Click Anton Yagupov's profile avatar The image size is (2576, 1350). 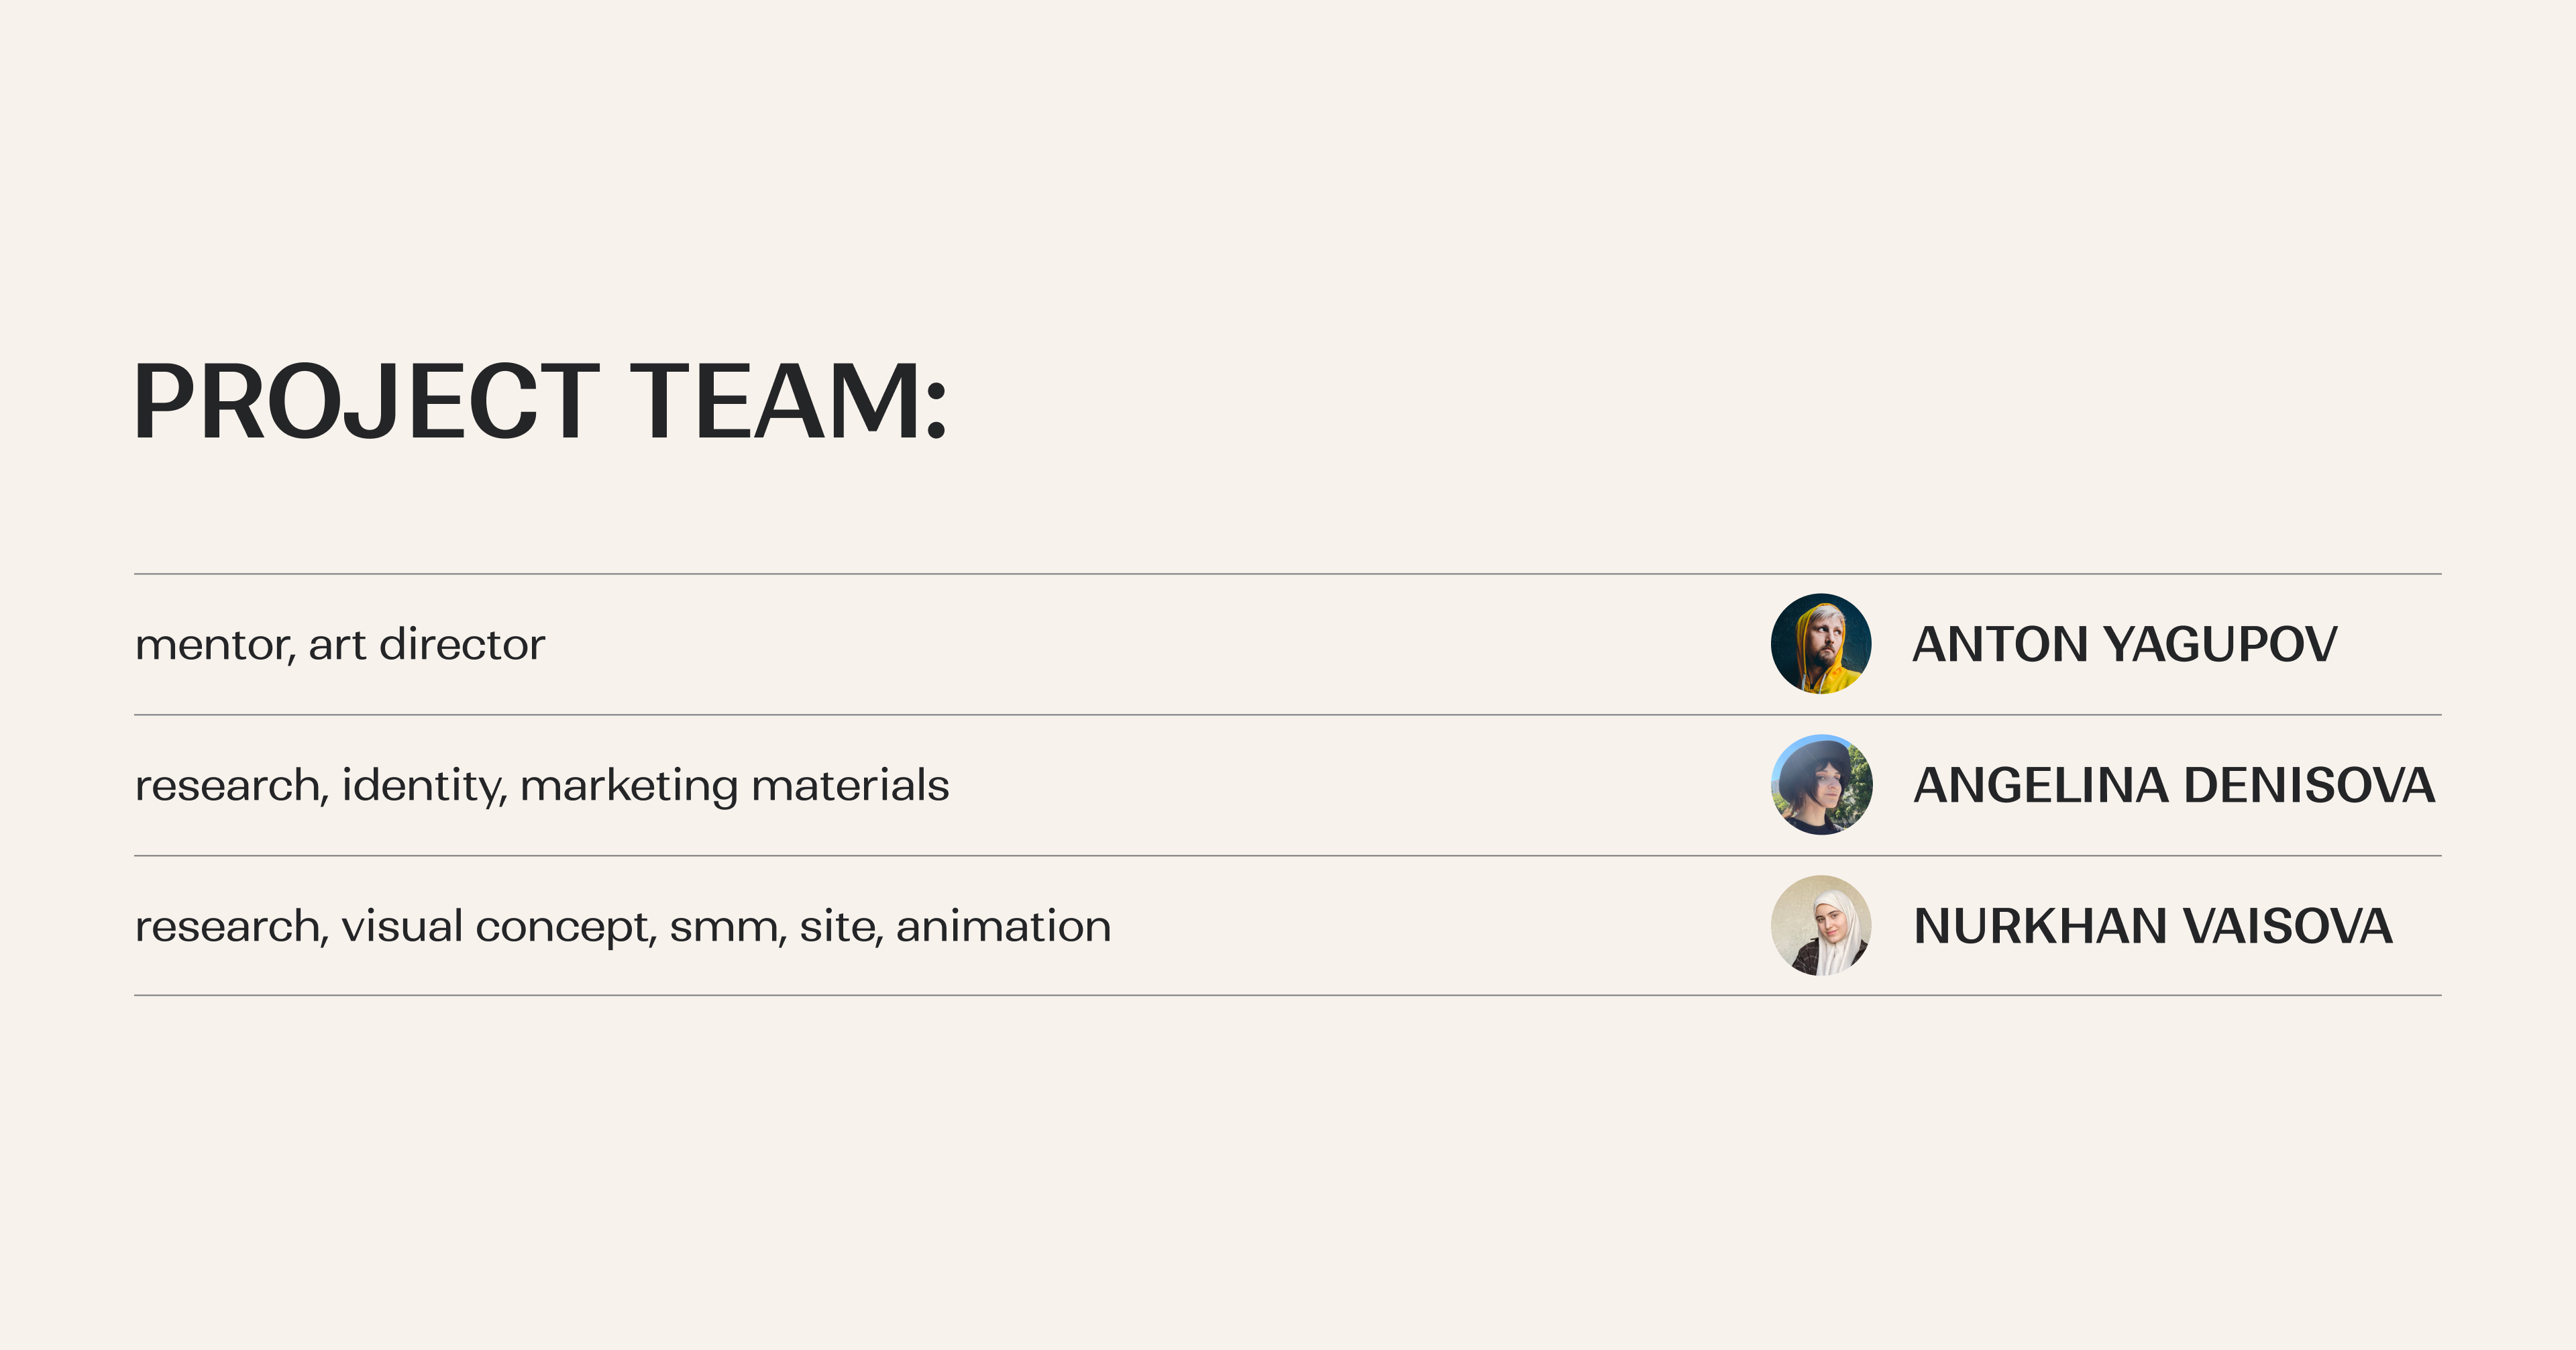(x=1821, y=644)
